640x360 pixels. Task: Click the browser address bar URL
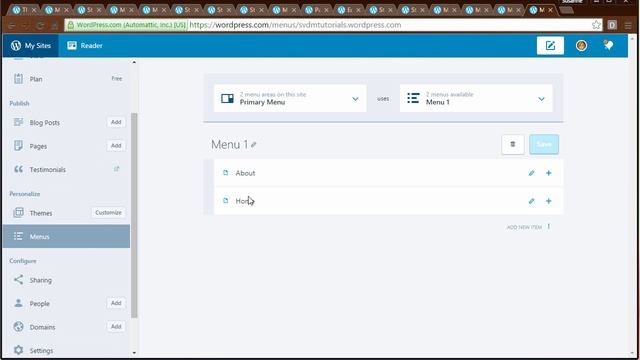point(295,25)
